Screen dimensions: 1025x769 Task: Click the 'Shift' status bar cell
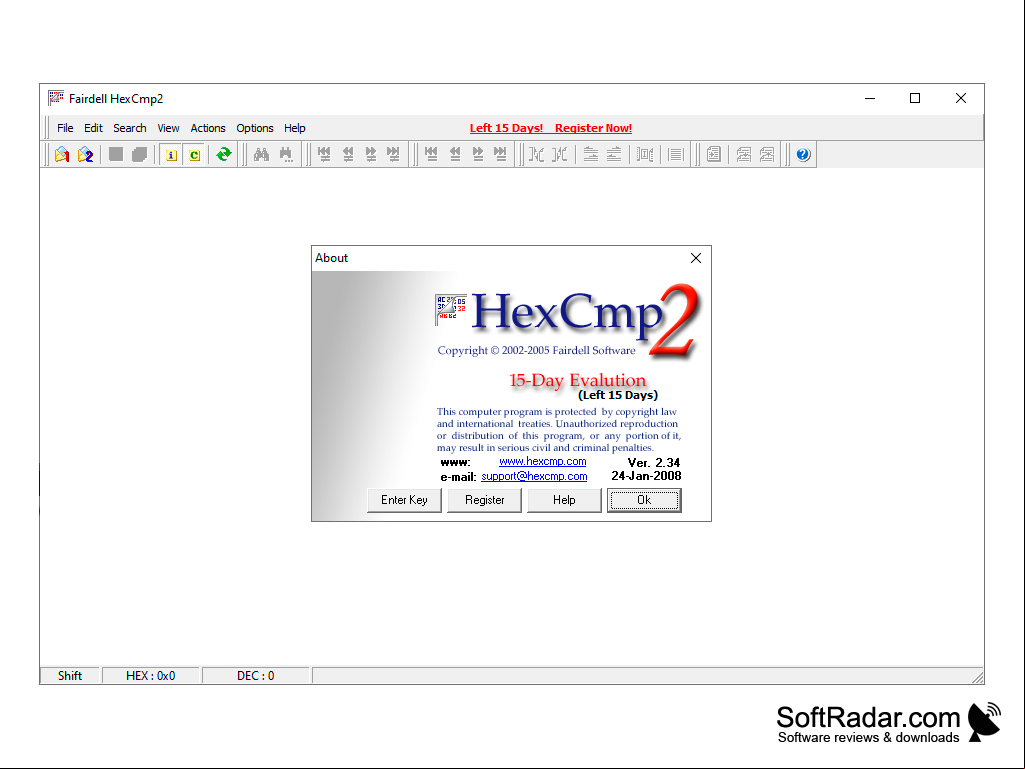click(x=70, y=675)
